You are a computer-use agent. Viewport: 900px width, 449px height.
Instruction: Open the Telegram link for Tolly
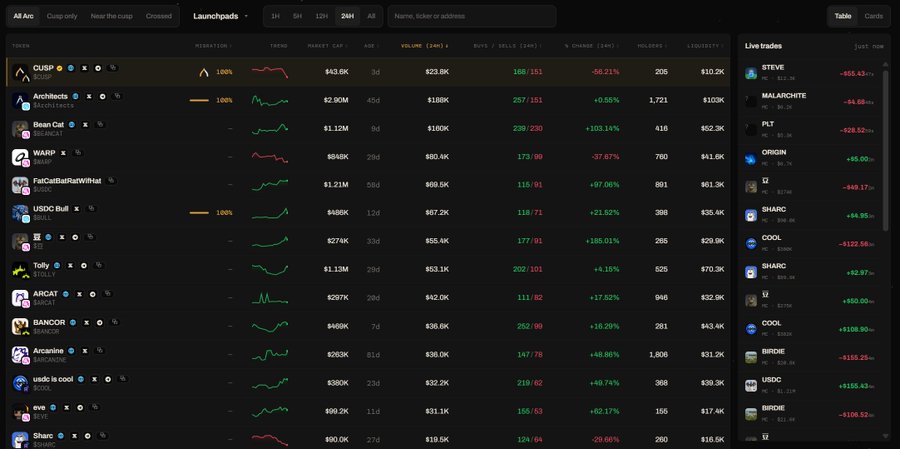click(x=84, y=266)
